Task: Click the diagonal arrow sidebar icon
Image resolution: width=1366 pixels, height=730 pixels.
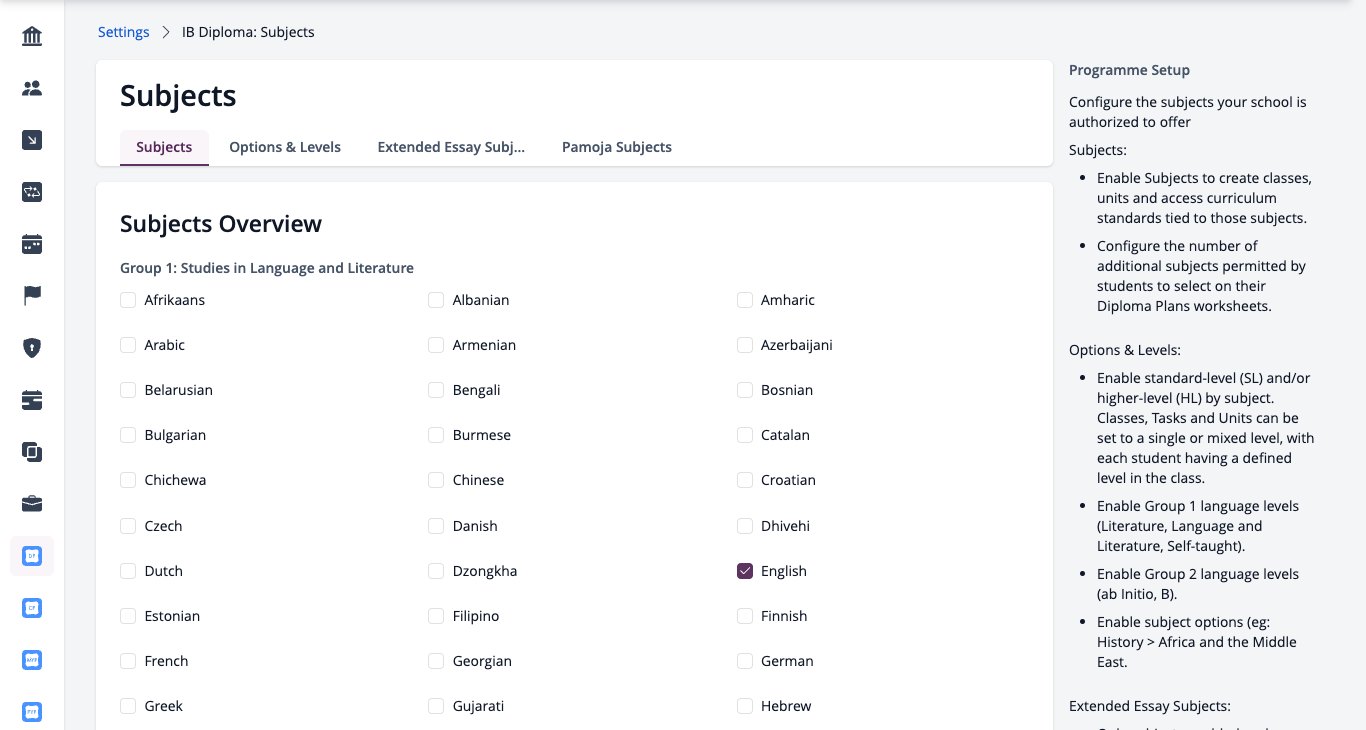Action: pos(32,141)
